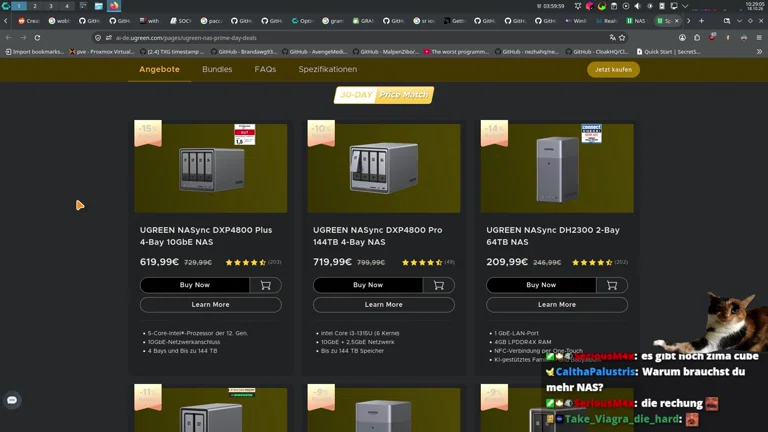This screenshot has height=432, width=768.
Task: Learn More about DH2300 2-Bay
Action: pyautogui.click(x=557, y=305)
